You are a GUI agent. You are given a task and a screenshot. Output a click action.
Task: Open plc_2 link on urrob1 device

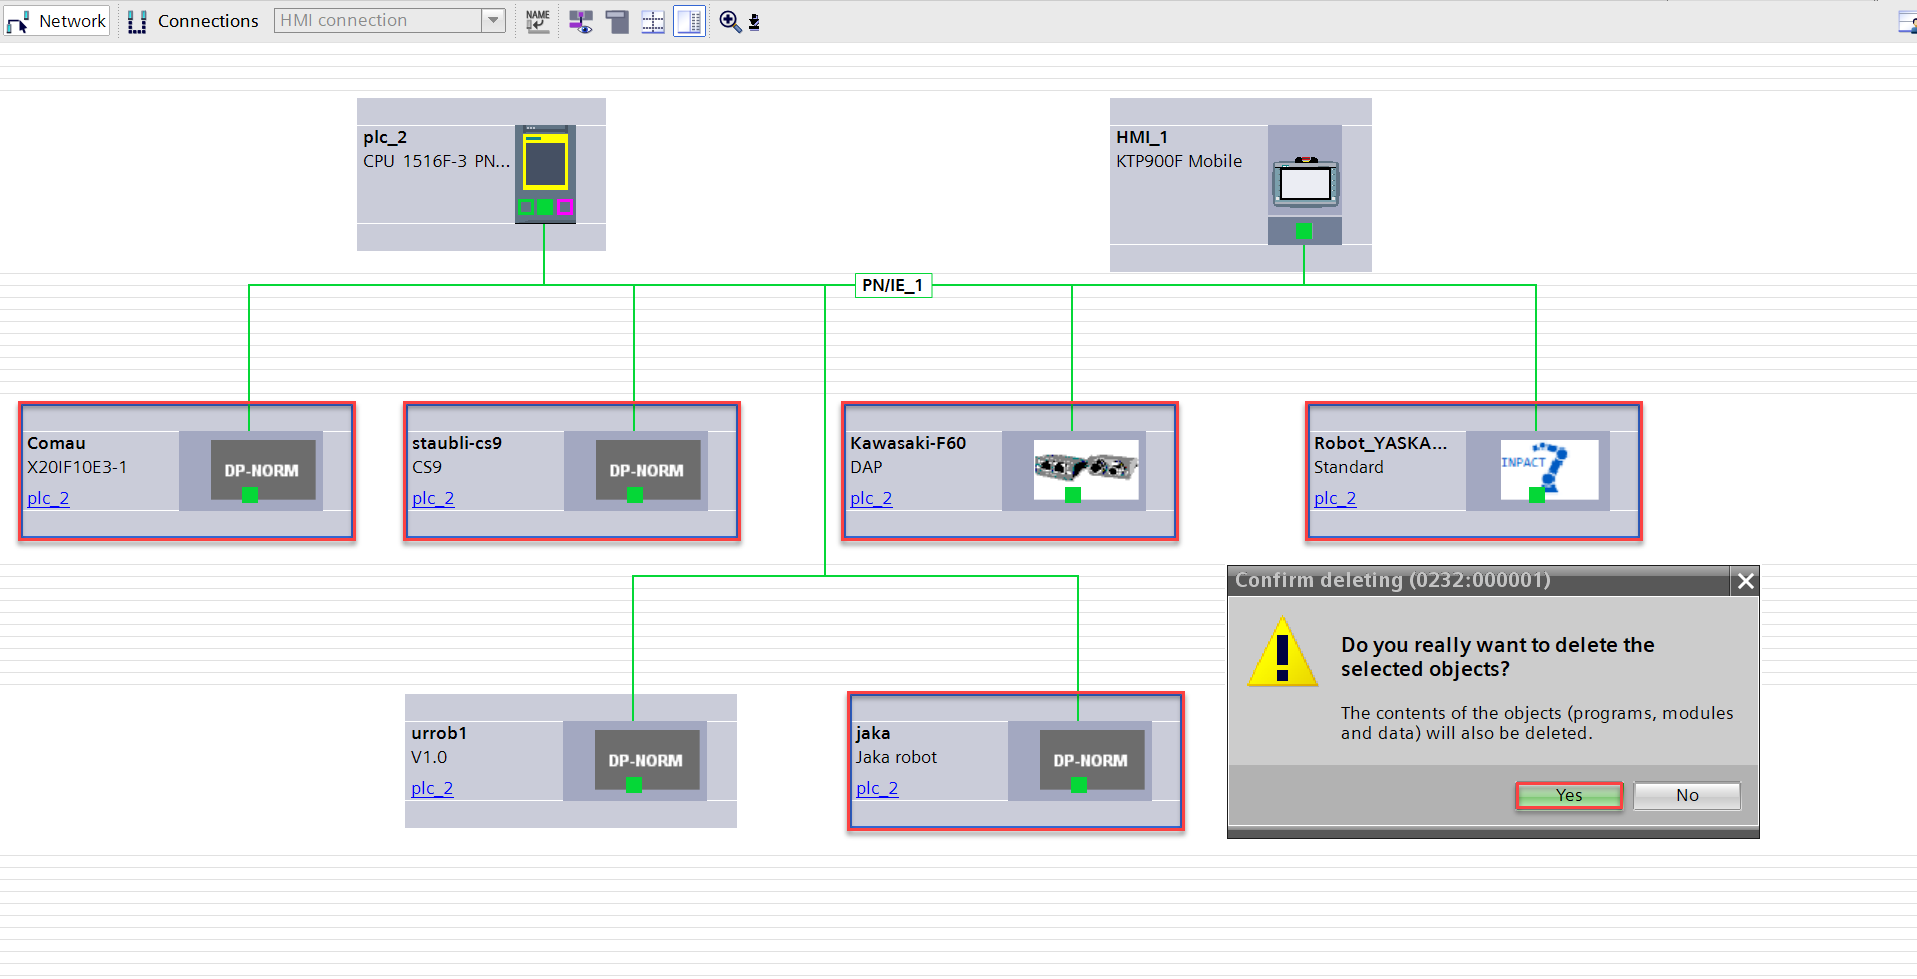432,788
